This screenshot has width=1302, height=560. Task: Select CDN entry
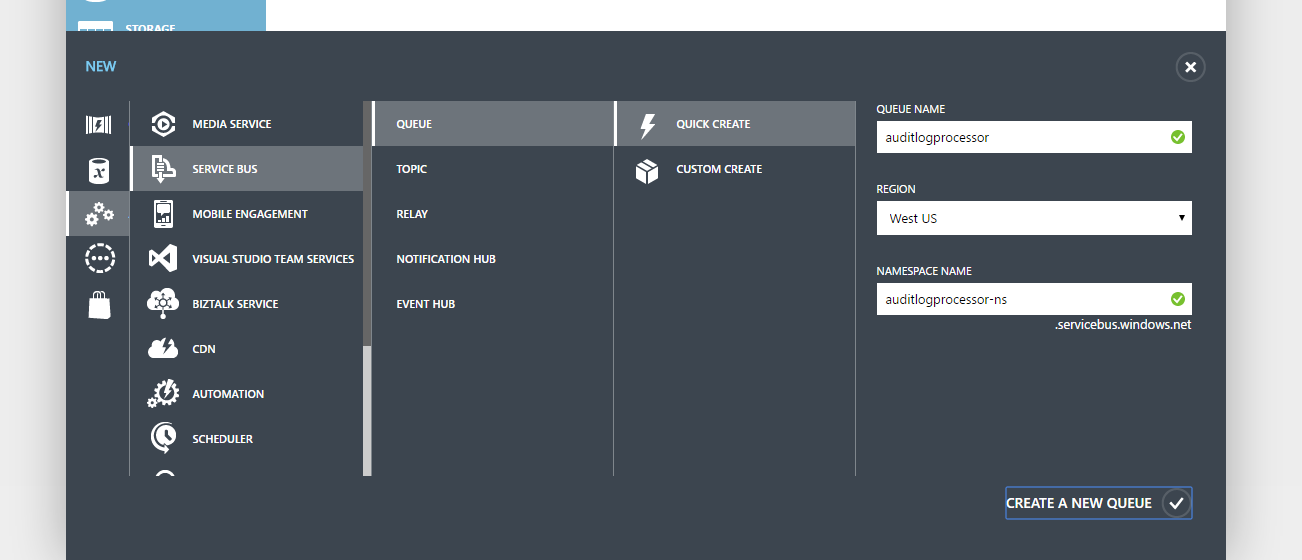tap(246, 349)
